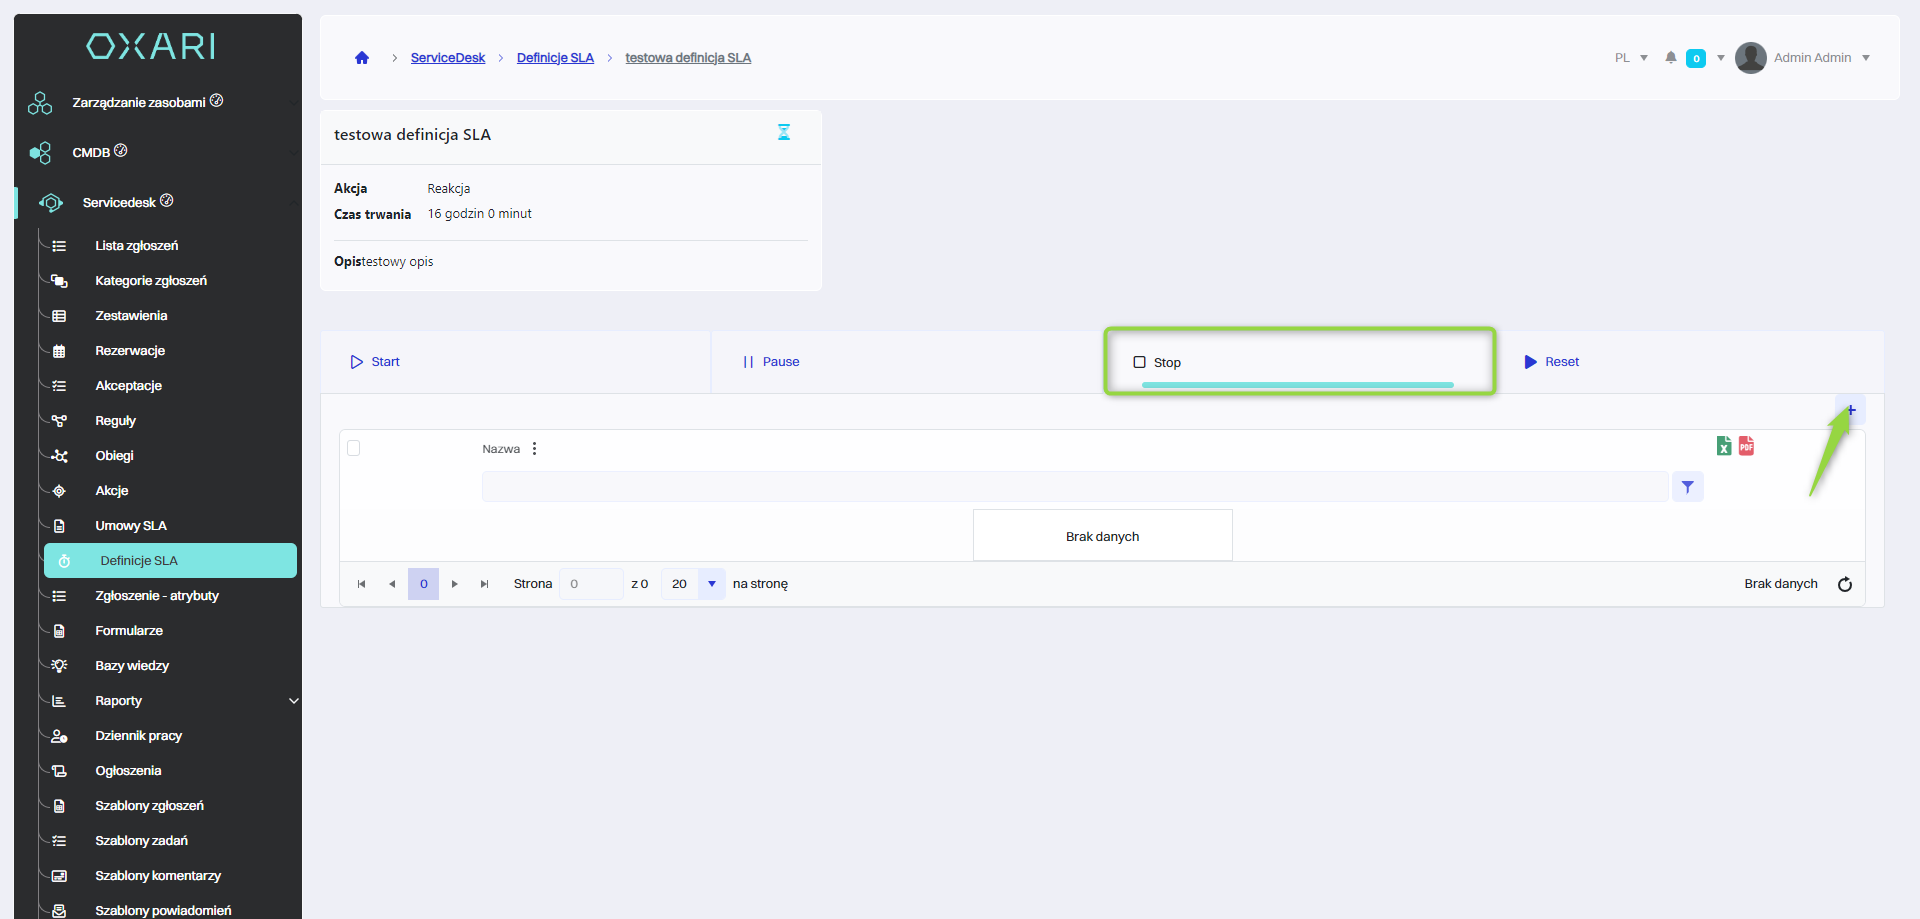Open items per page dropdown
Screen dimensions: 1920x919
pyautogui.click(x=711, y=584)
